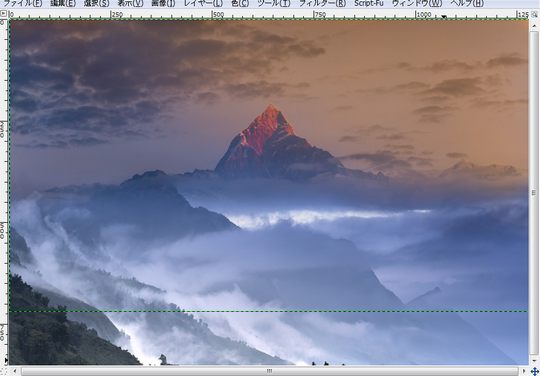
Task: Open the ウィンドウ(W) menu
Action: click(x=417, y=3)
